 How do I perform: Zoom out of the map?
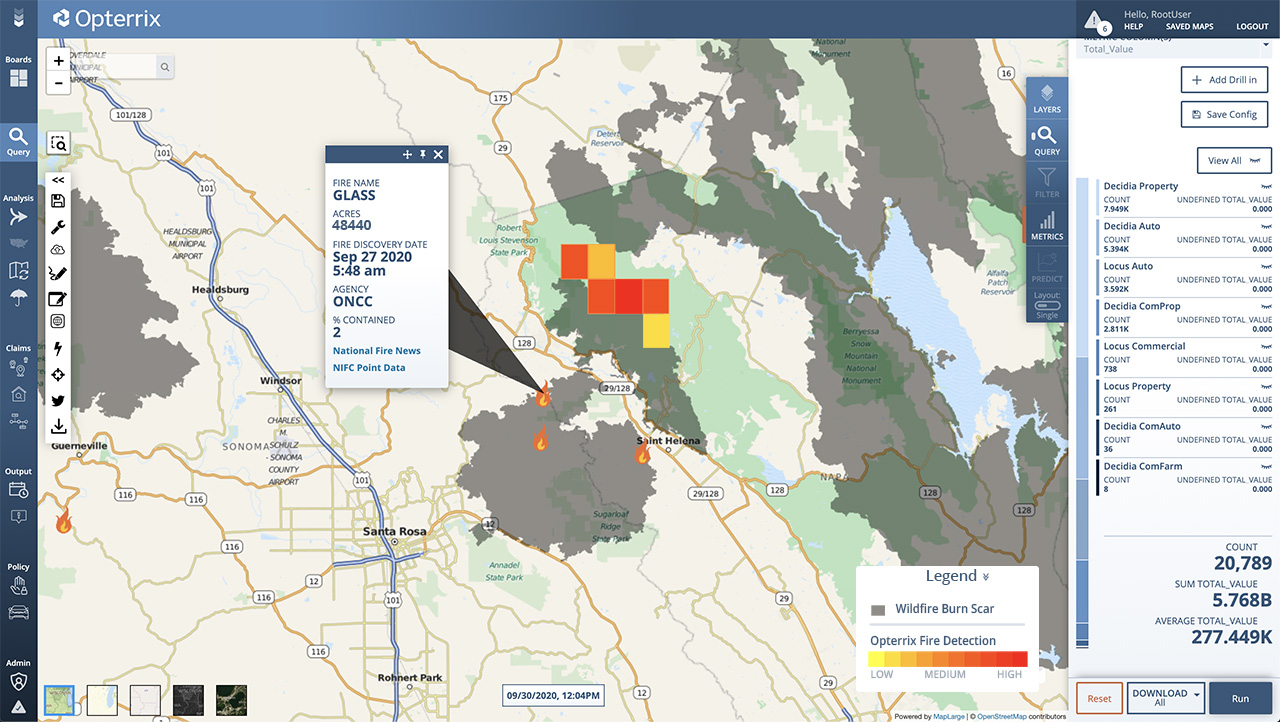59,83
